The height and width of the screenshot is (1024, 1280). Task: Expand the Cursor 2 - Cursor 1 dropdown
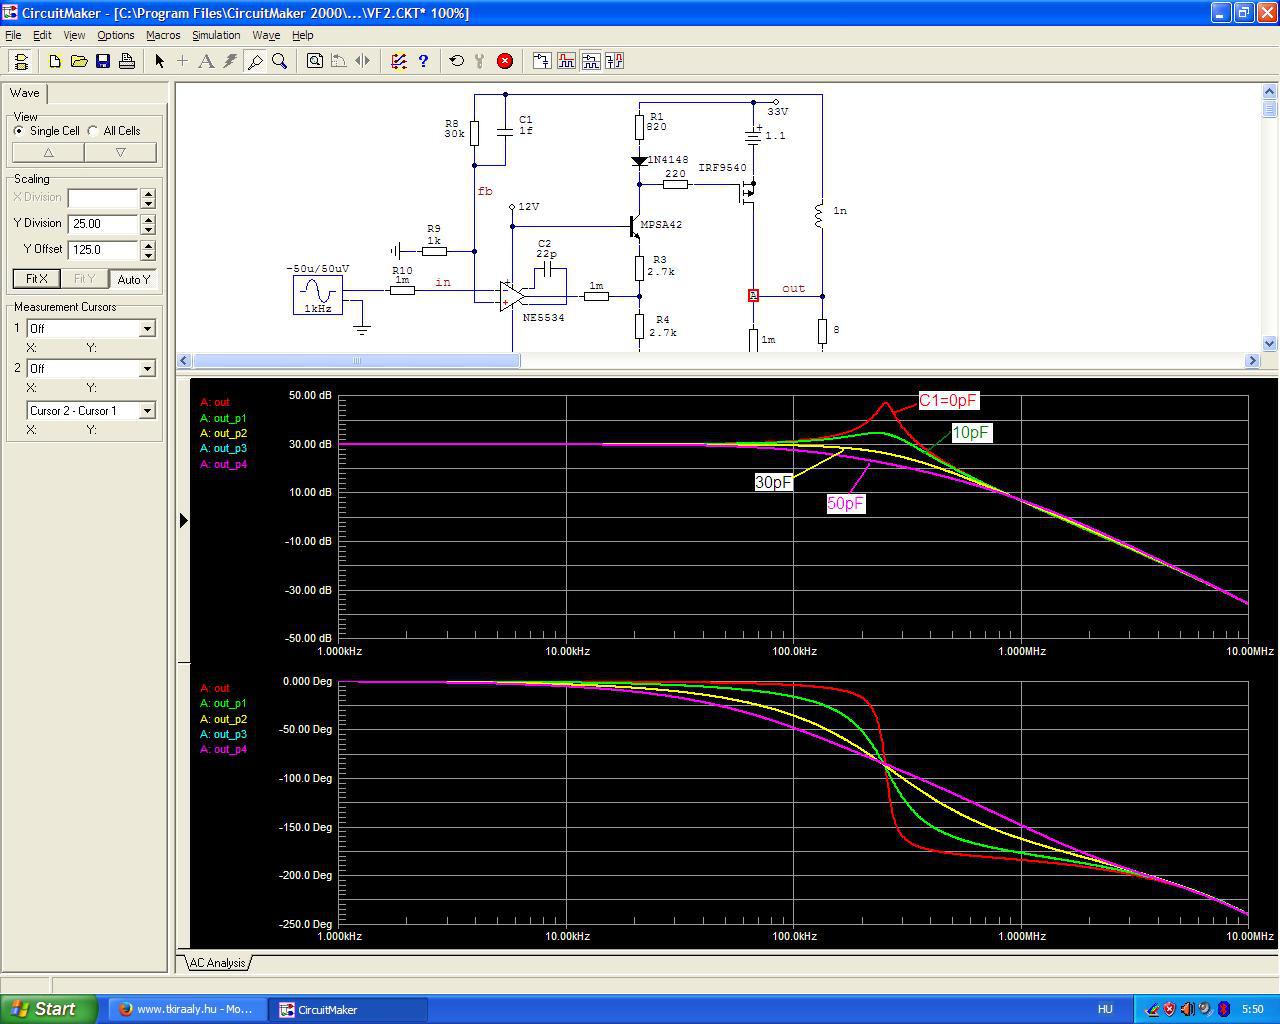147,411
